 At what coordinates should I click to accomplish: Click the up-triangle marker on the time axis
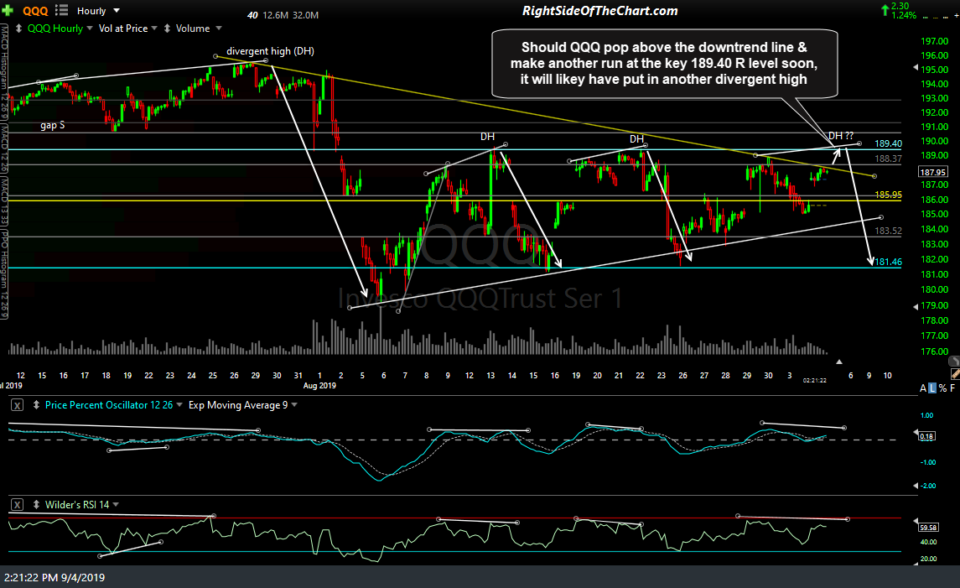[x=839, y=362]
